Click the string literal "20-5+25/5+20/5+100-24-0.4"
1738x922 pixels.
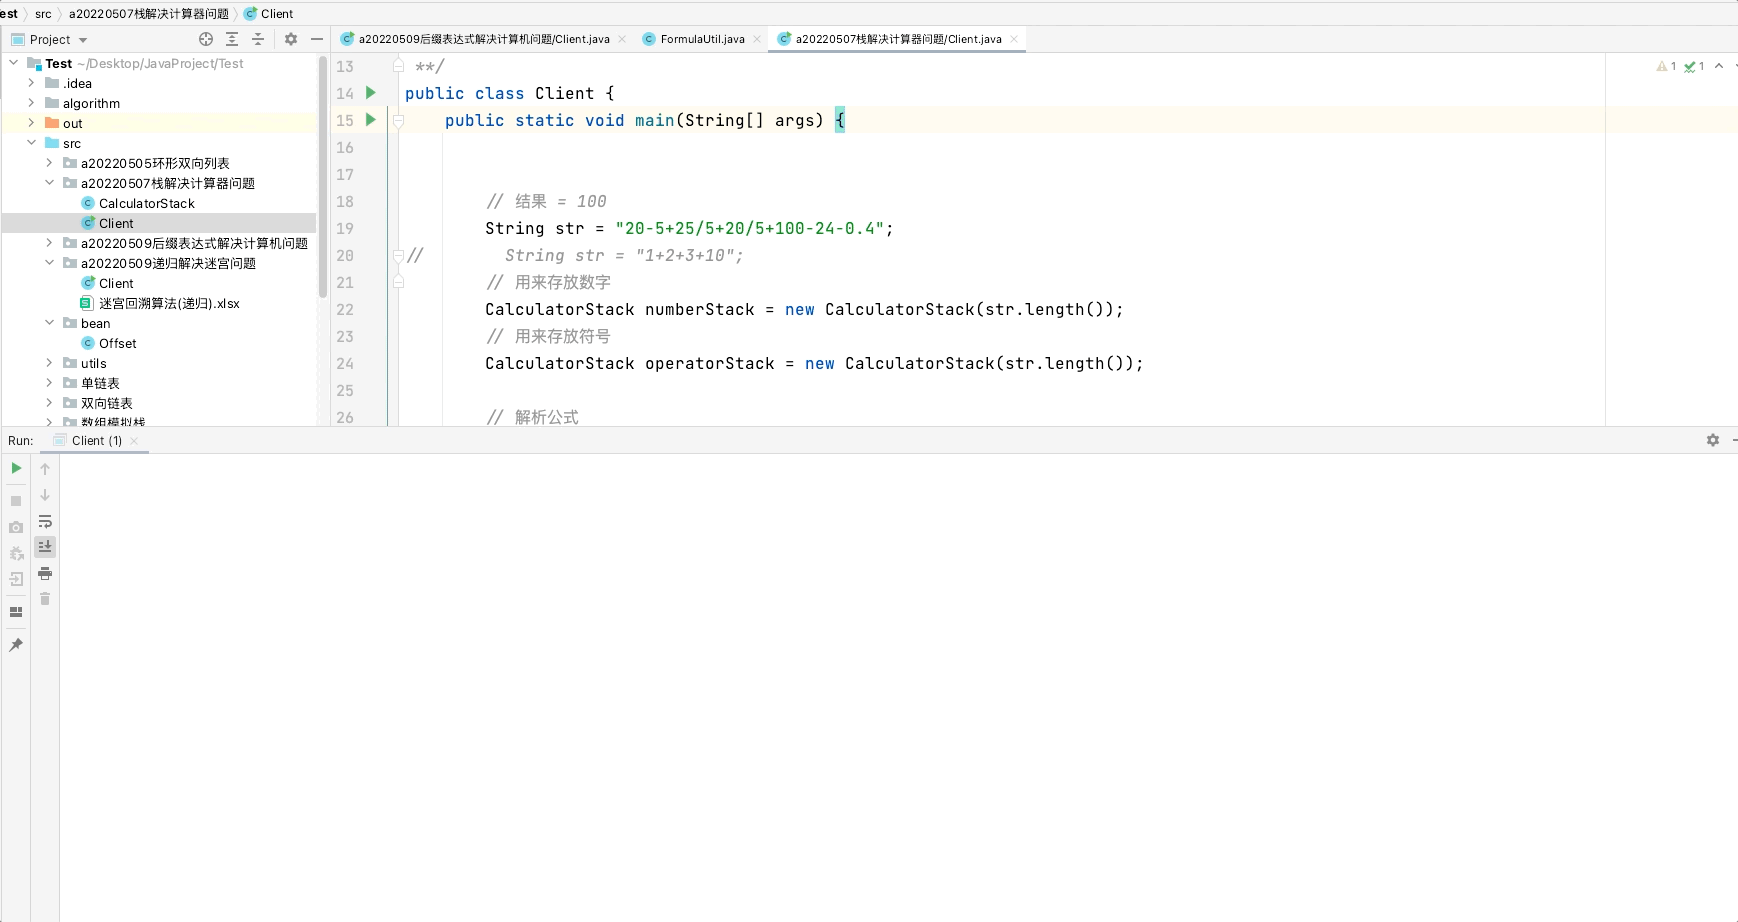750,228
